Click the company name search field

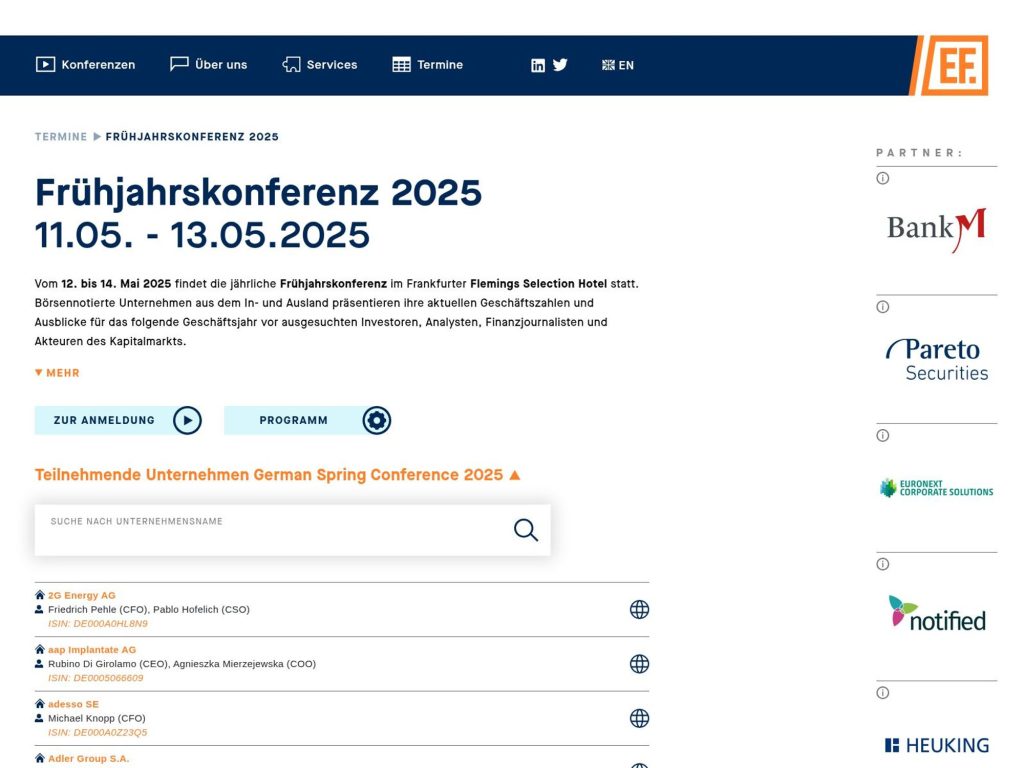tap(250, 528)
